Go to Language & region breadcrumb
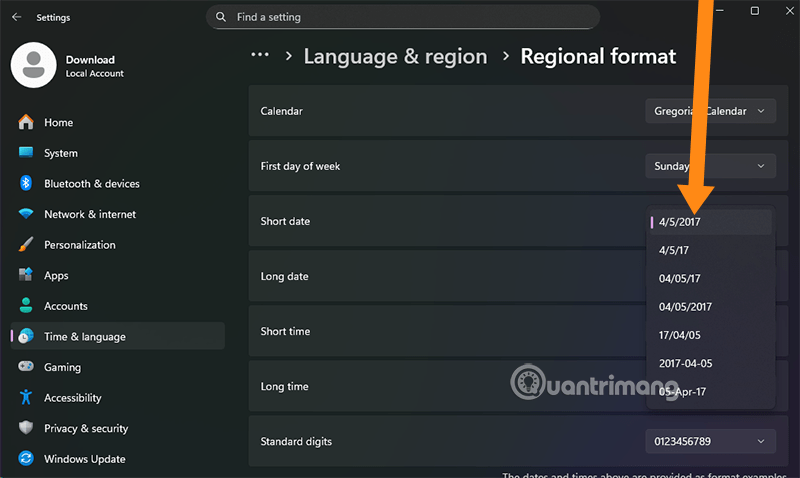The image size is (800, 478). tap(395, 57)
